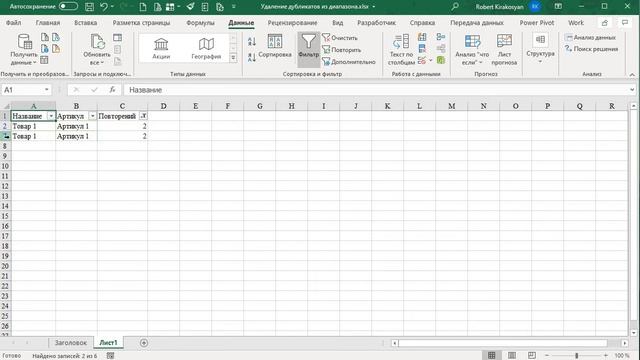The height and width of the screenshot is (360, 640).
Task: Open the Existing Connections icon
Action: tap(56, 49)
